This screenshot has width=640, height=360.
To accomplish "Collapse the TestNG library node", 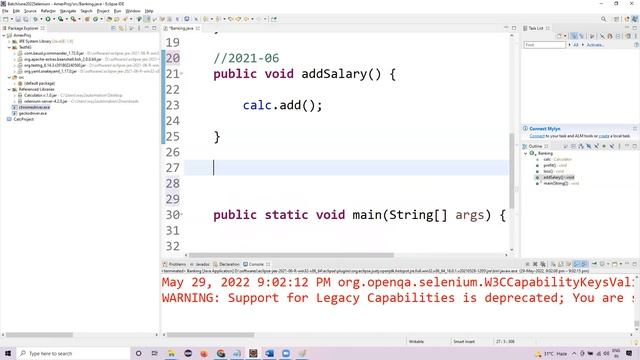I will [x=9, y=47].
